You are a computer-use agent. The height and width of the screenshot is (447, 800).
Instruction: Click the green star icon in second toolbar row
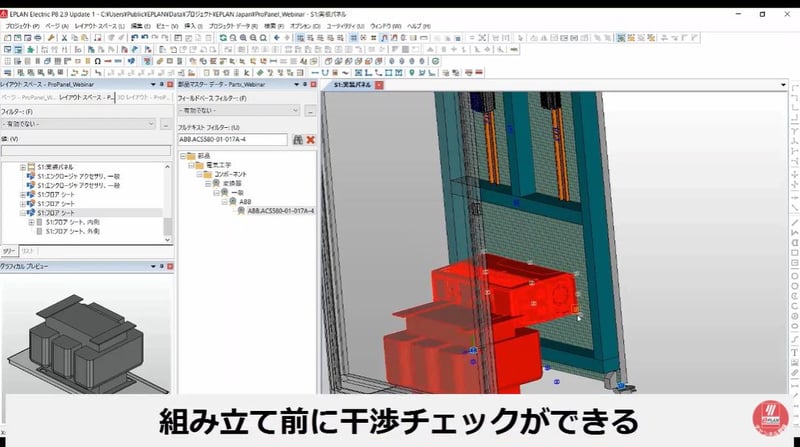coord(31,49)
